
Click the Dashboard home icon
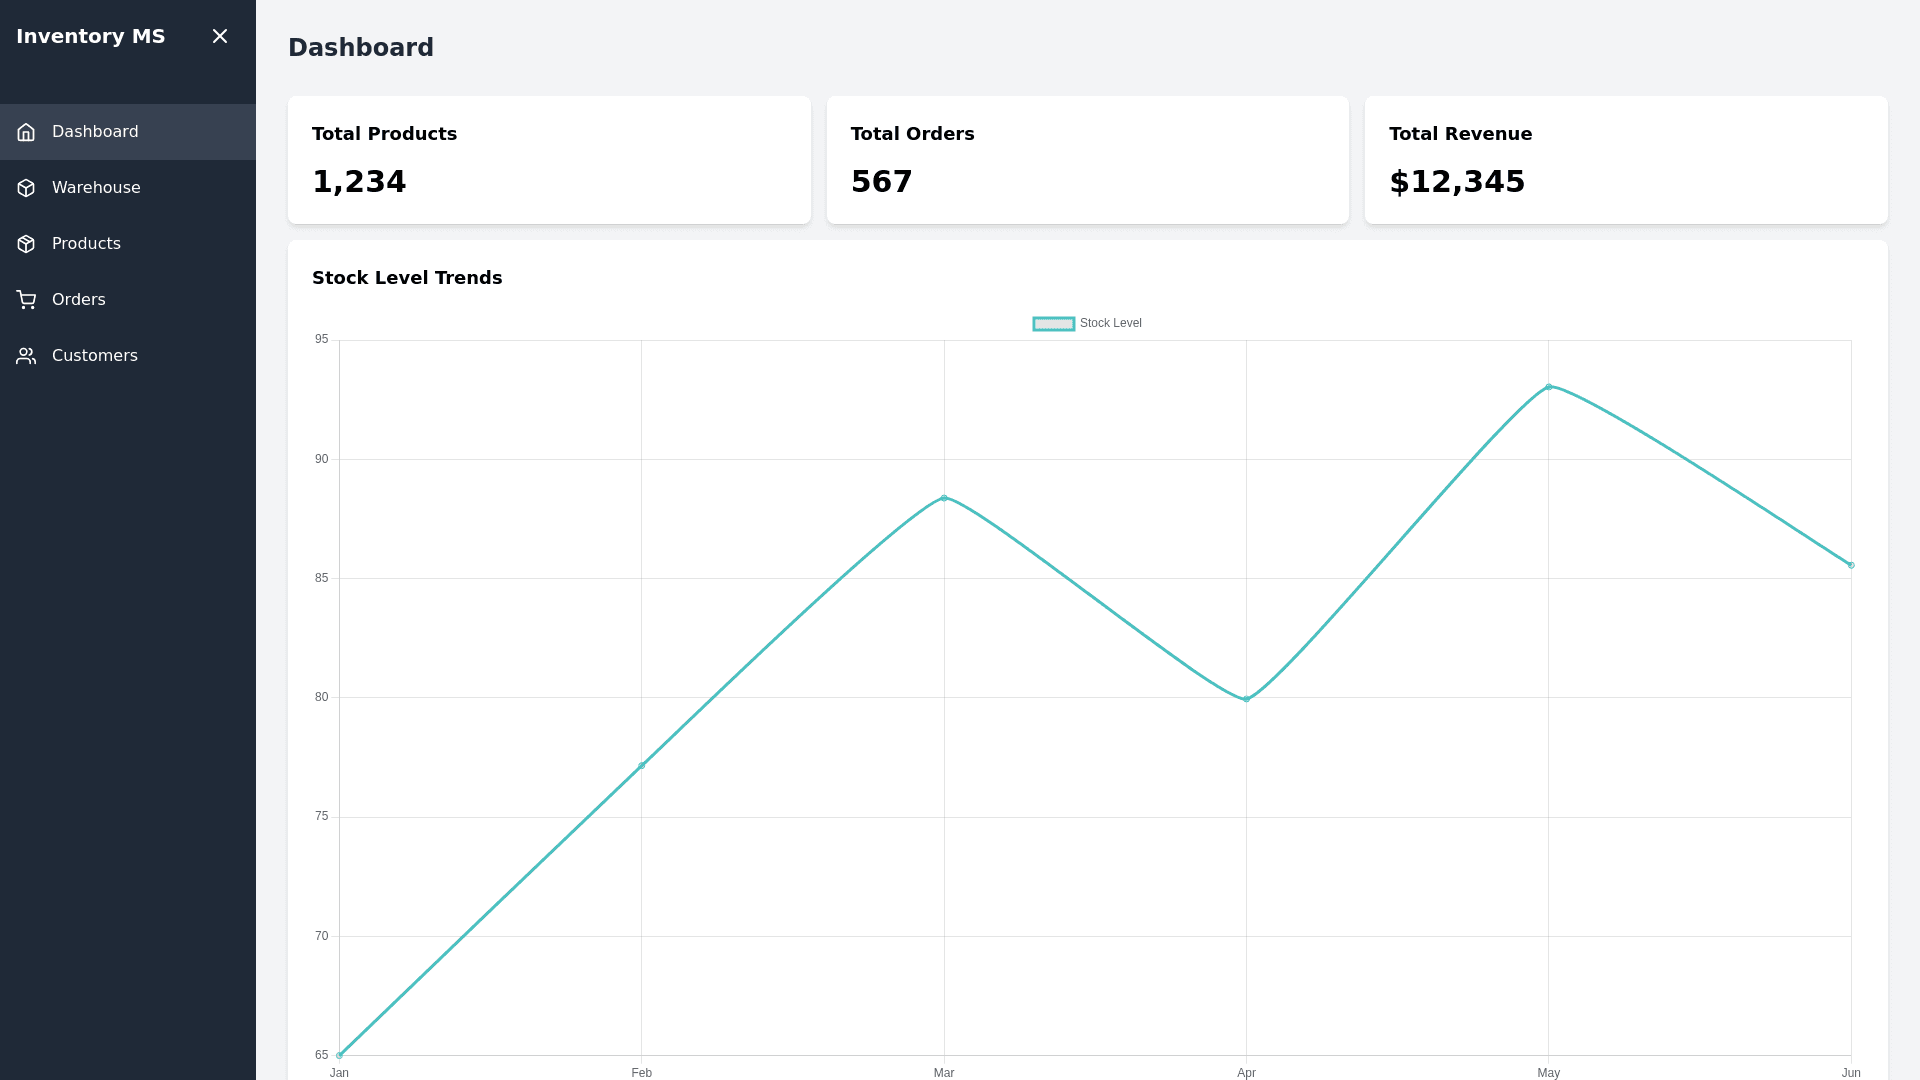26,132
